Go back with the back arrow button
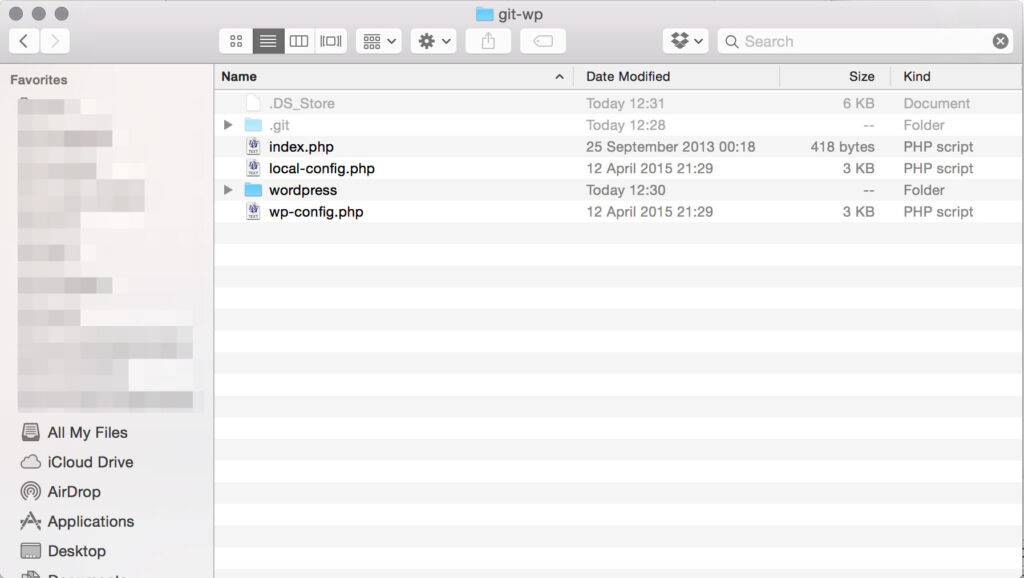This screenshot has height=578, width=1024. (24, 41)
